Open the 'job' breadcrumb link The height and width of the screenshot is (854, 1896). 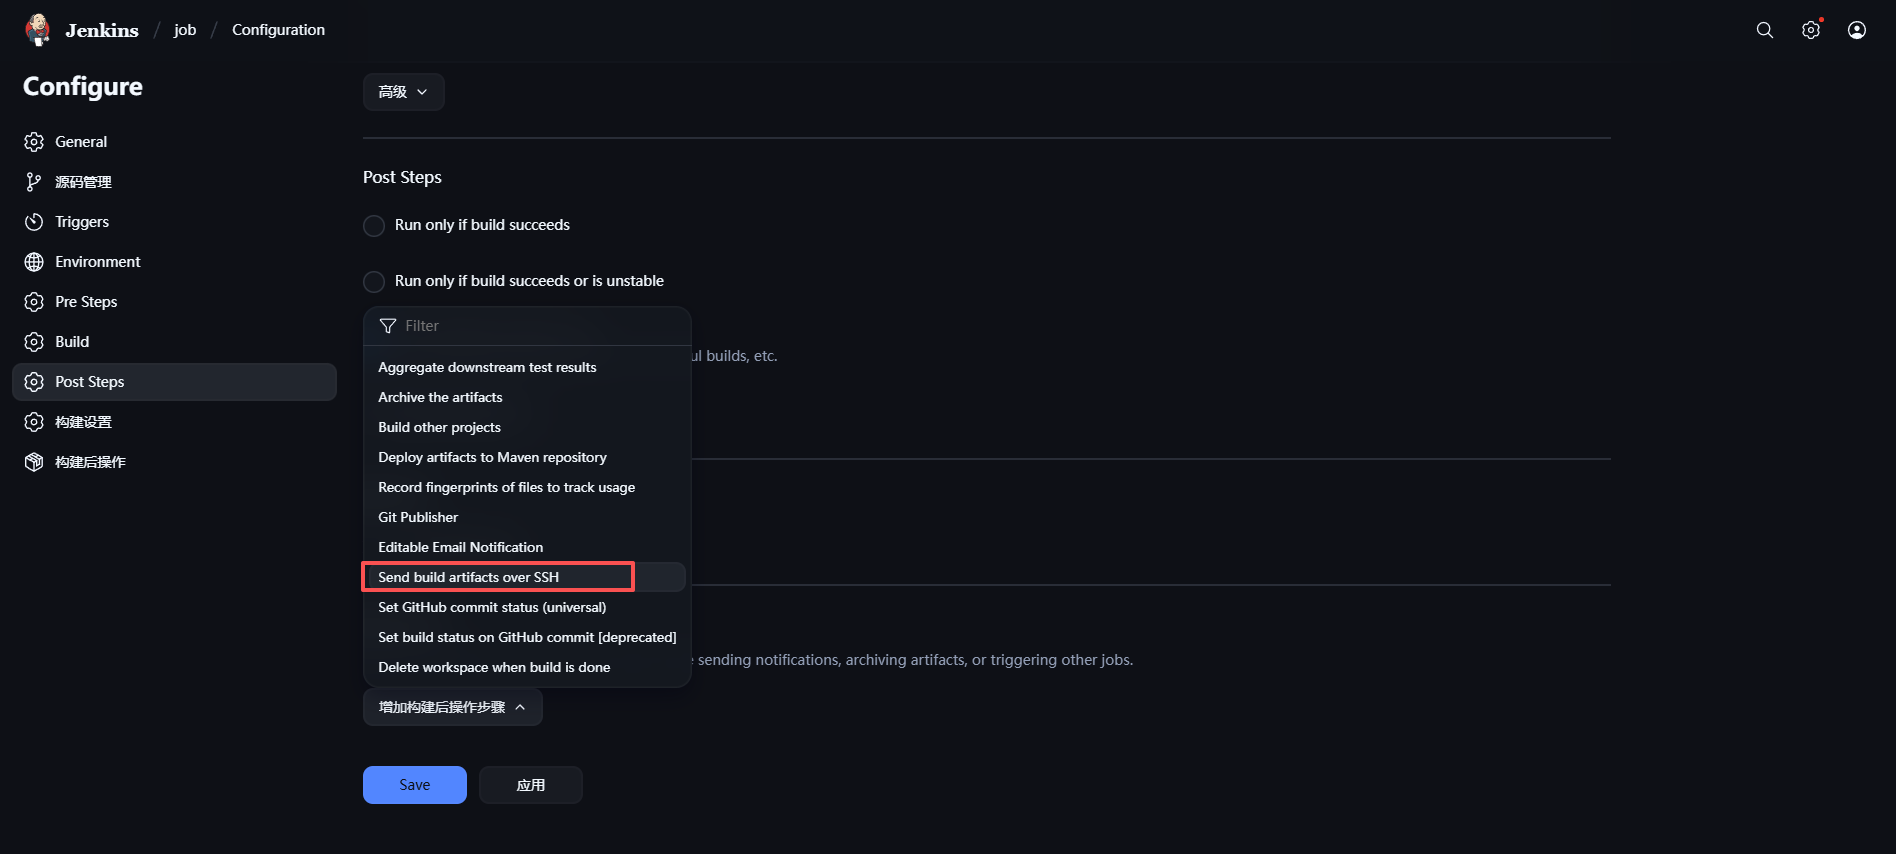pyautogui.click(x=185, y=30)
